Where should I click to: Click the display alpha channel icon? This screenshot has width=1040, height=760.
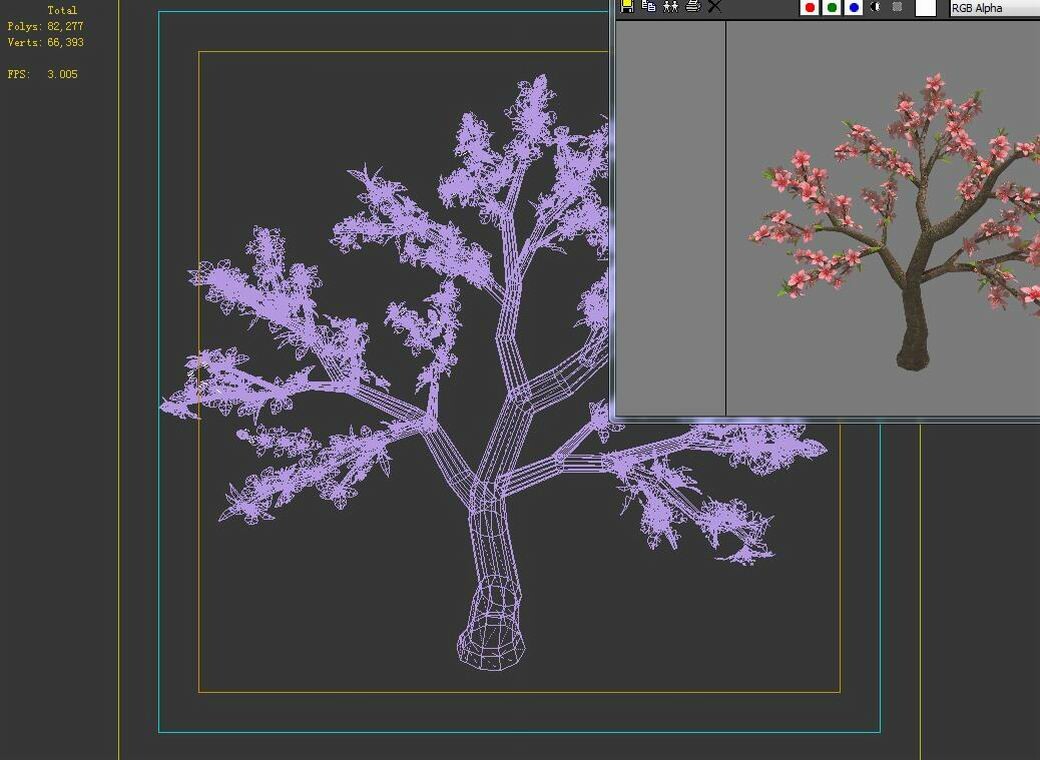pos(897,7)
